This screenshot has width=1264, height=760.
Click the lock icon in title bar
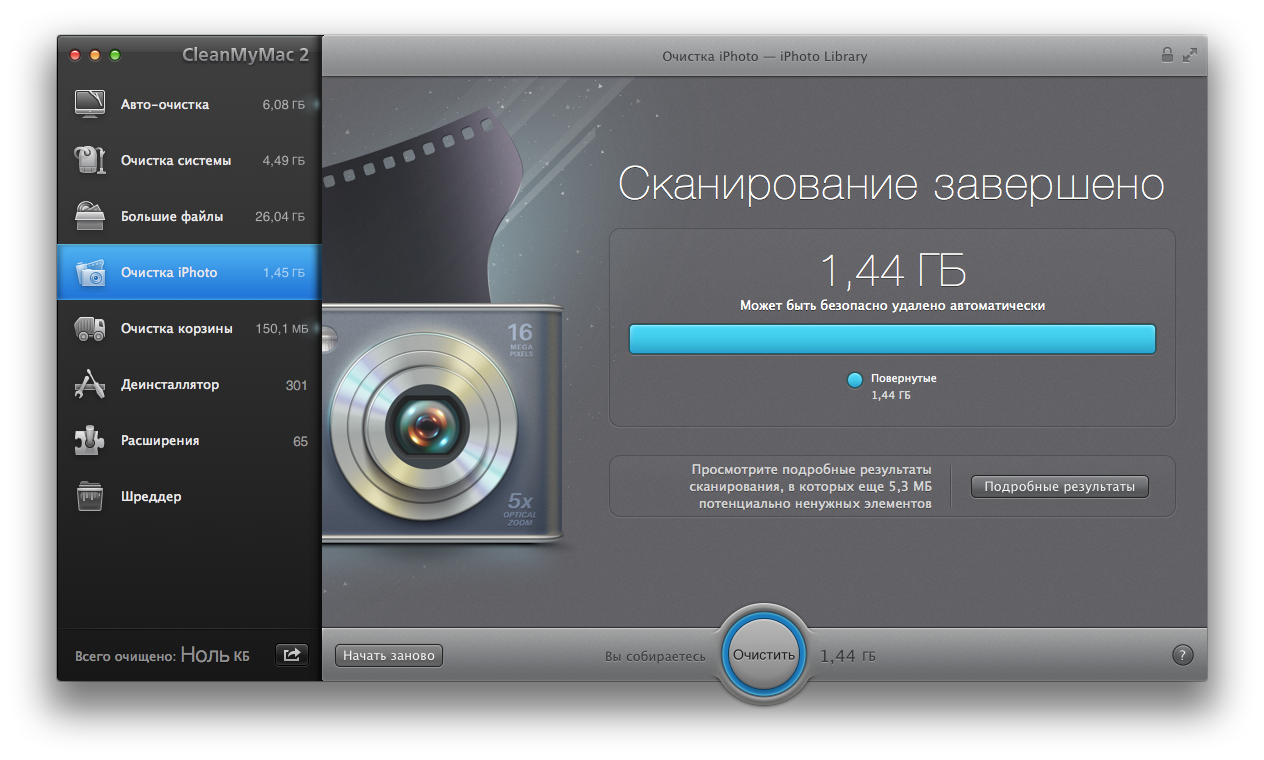coord(1167,55)
